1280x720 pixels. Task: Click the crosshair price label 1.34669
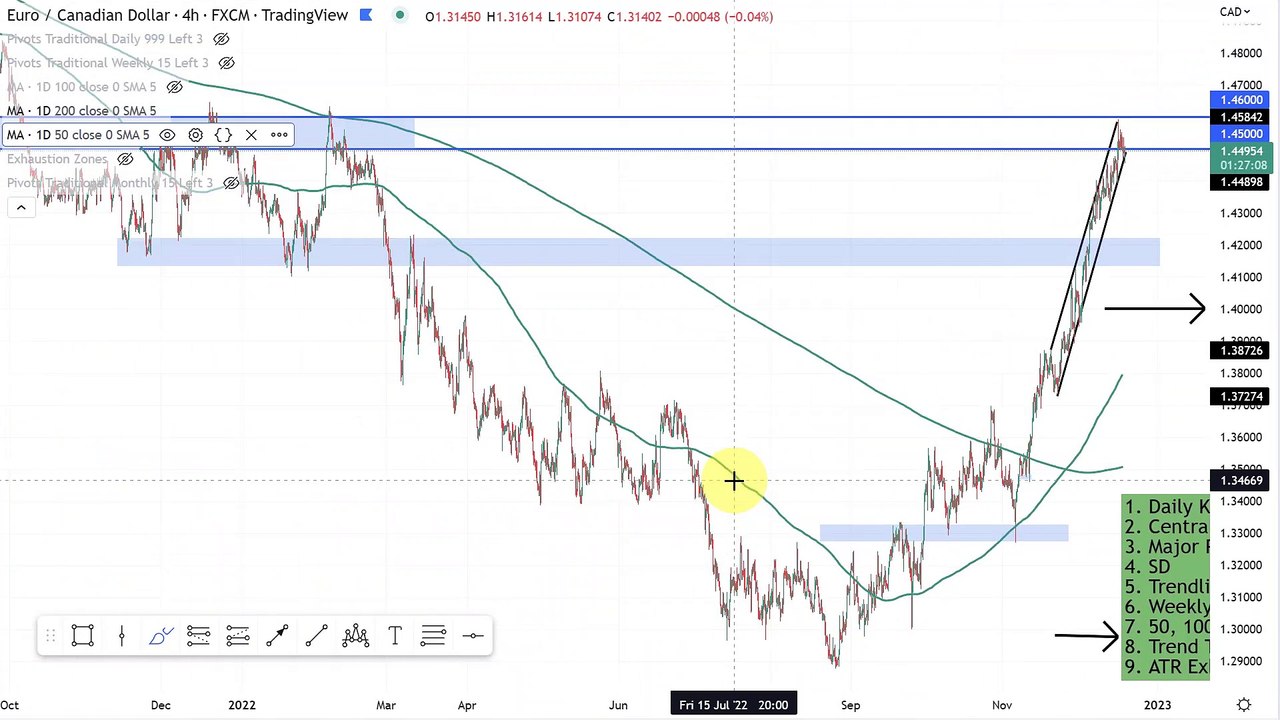pyautogui.click(x=1239, y=481)
